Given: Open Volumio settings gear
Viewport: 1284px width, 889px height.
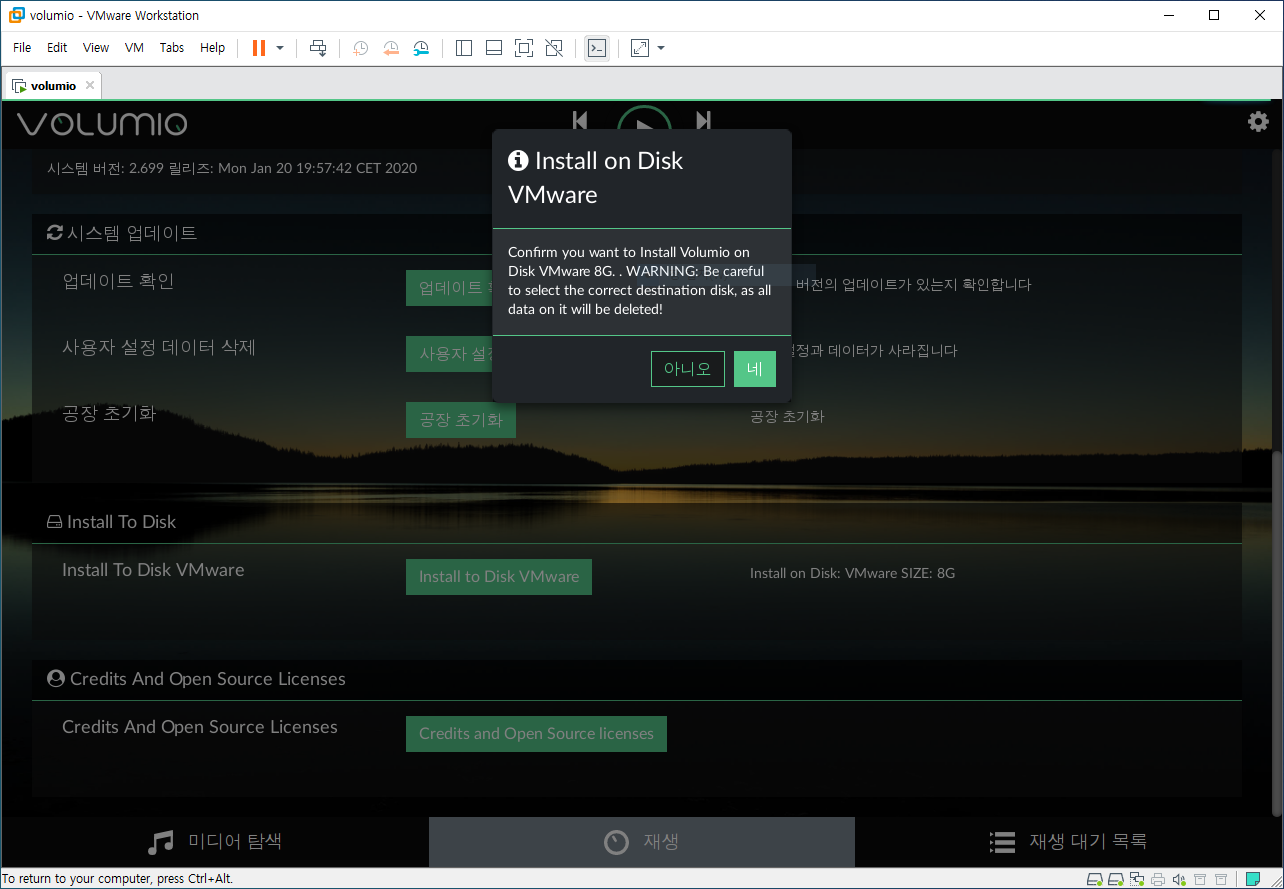Looking at the screenshot, I should click(1258, 122).
